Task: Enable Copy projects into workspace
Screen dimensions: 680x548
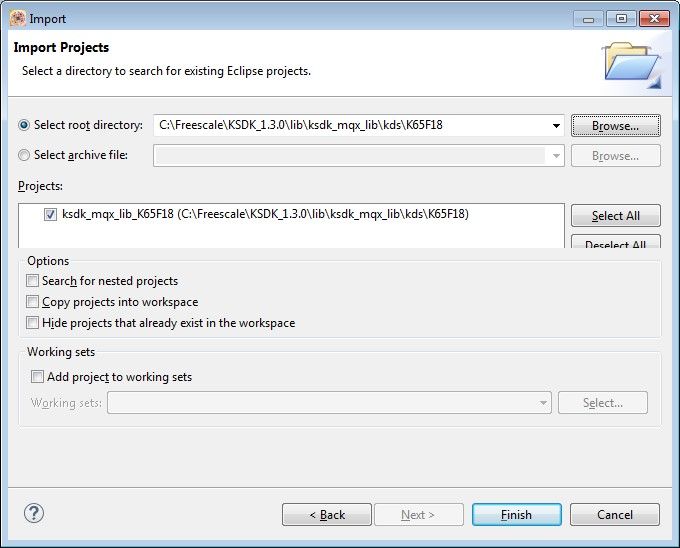Action: (33, 302)
